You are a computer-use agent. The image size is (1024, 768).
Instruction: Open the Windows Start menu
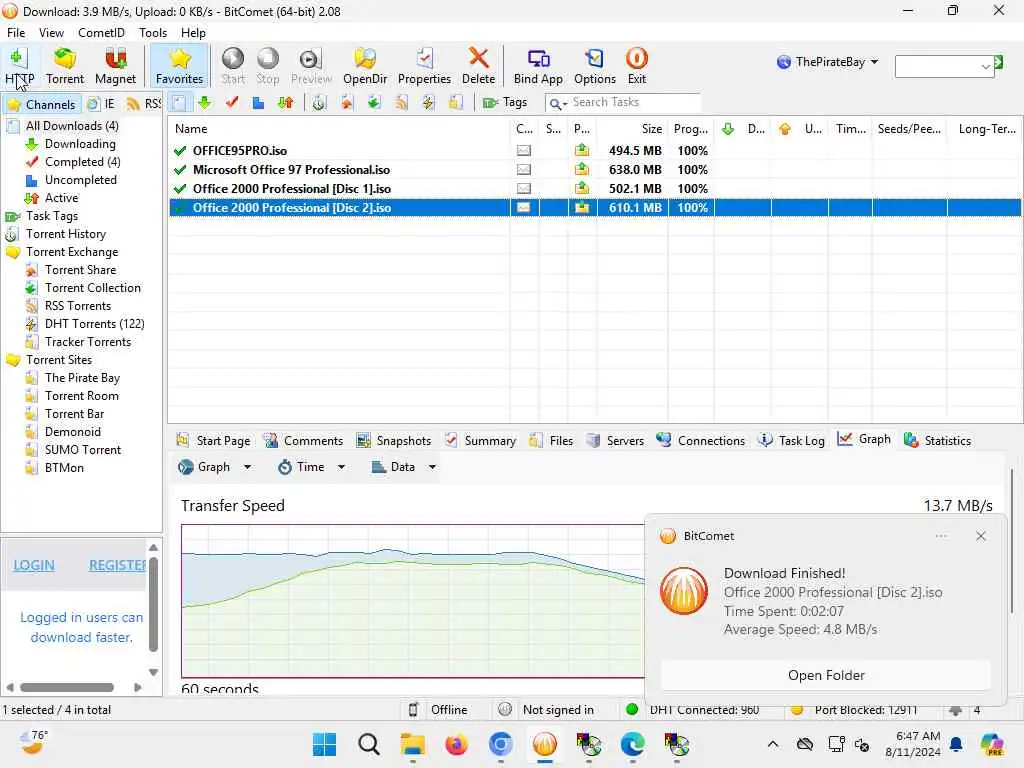[325, 744]
